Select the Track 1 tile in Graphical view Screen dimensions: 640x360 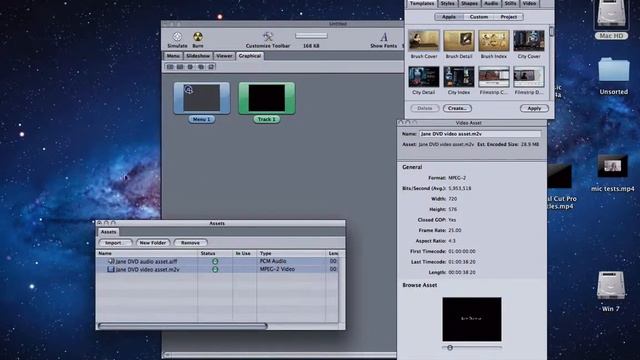[267, 98]
